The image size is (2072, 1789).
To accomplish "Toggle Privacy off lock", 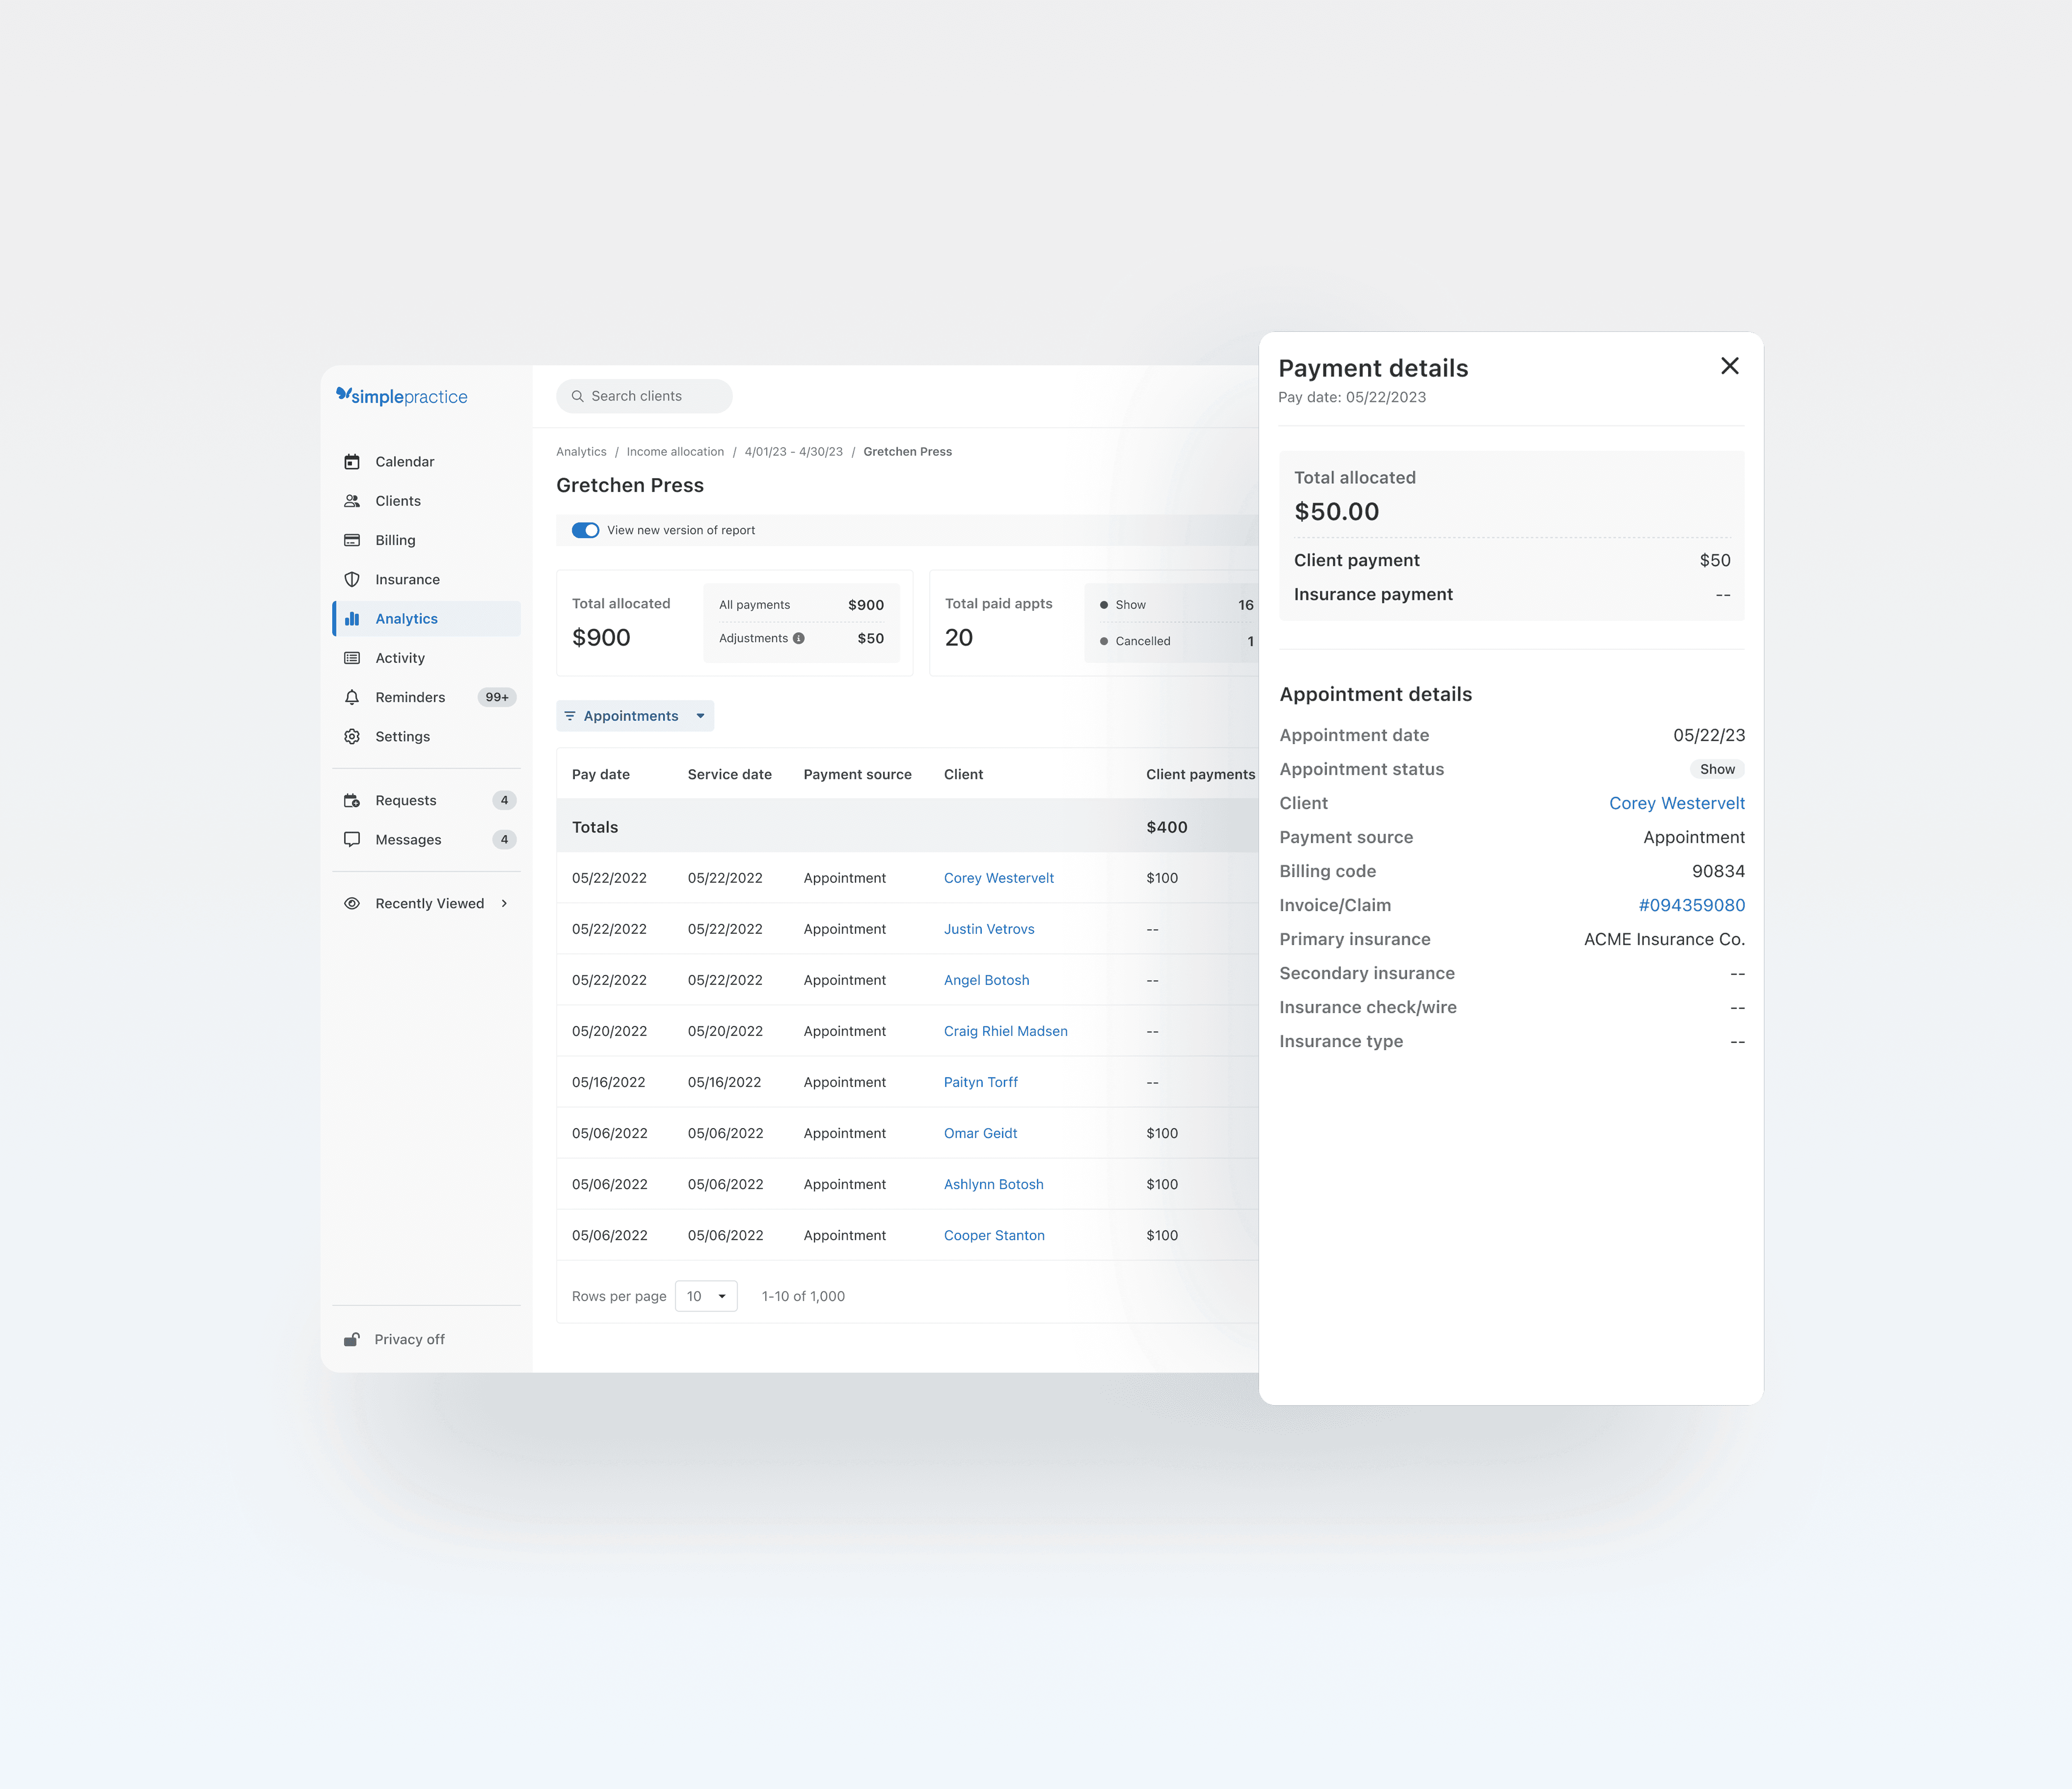I will click(x=352, y=1340).
